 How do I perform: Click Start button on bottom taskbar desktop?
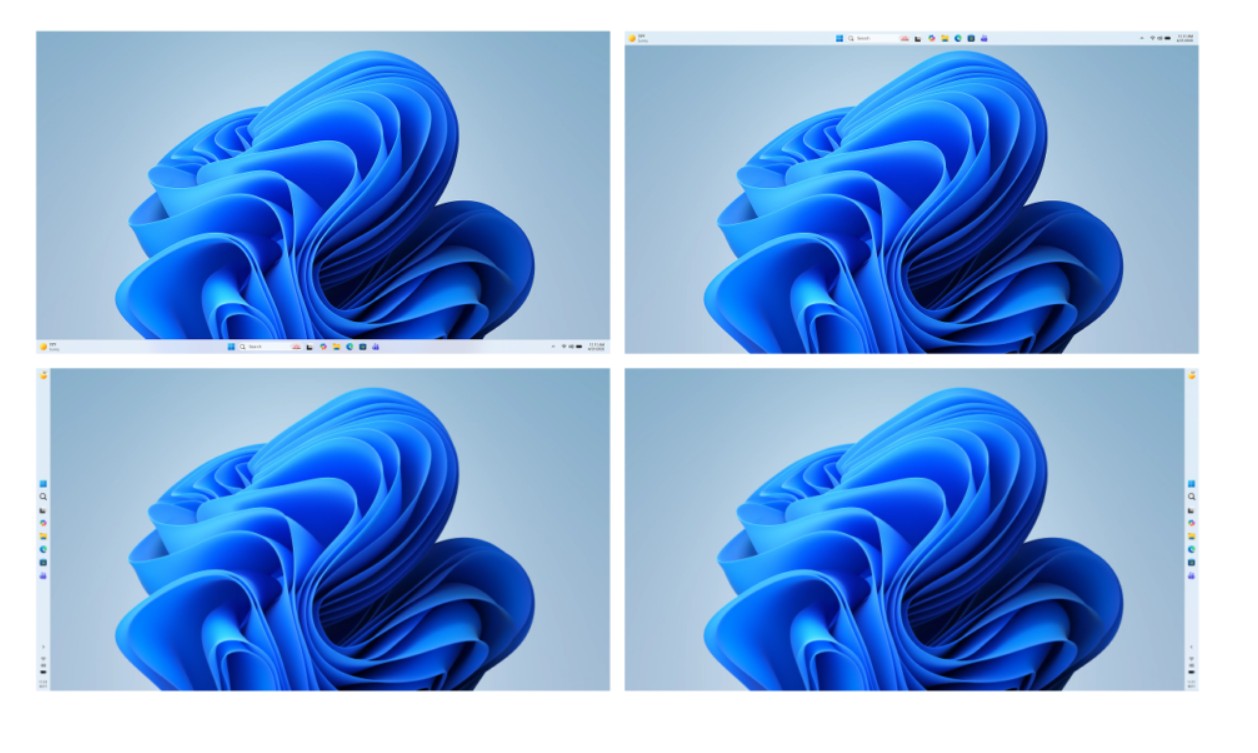click(232, 346)
